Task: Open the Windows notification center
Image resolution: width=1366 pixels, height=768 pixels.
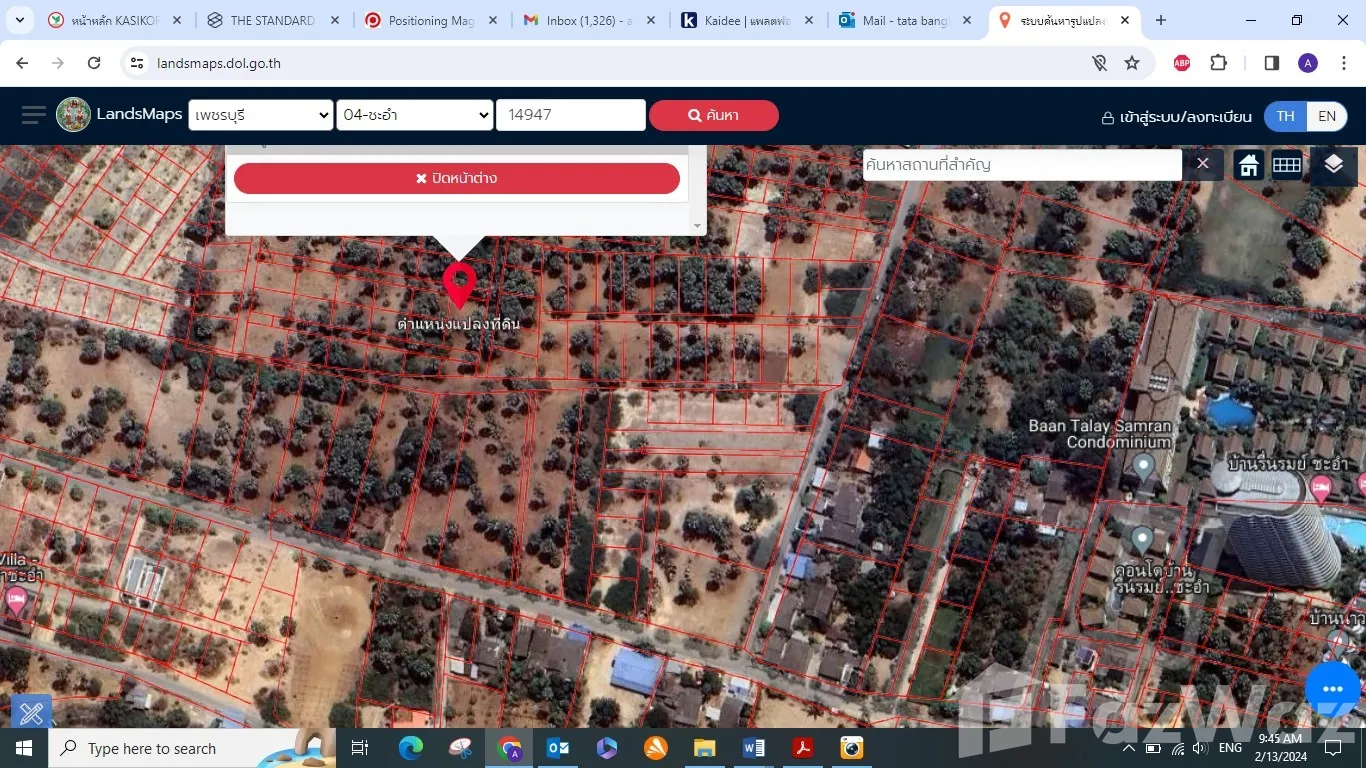Action: 1333,748
